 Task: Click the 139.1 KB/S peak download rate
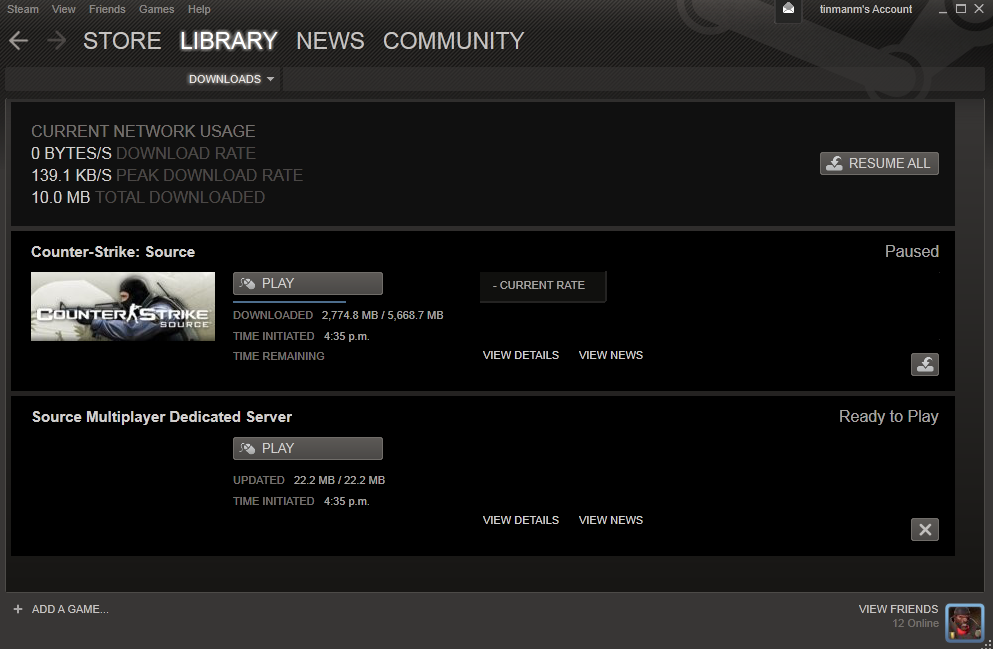pyautogui.click(x=71, y=175)
